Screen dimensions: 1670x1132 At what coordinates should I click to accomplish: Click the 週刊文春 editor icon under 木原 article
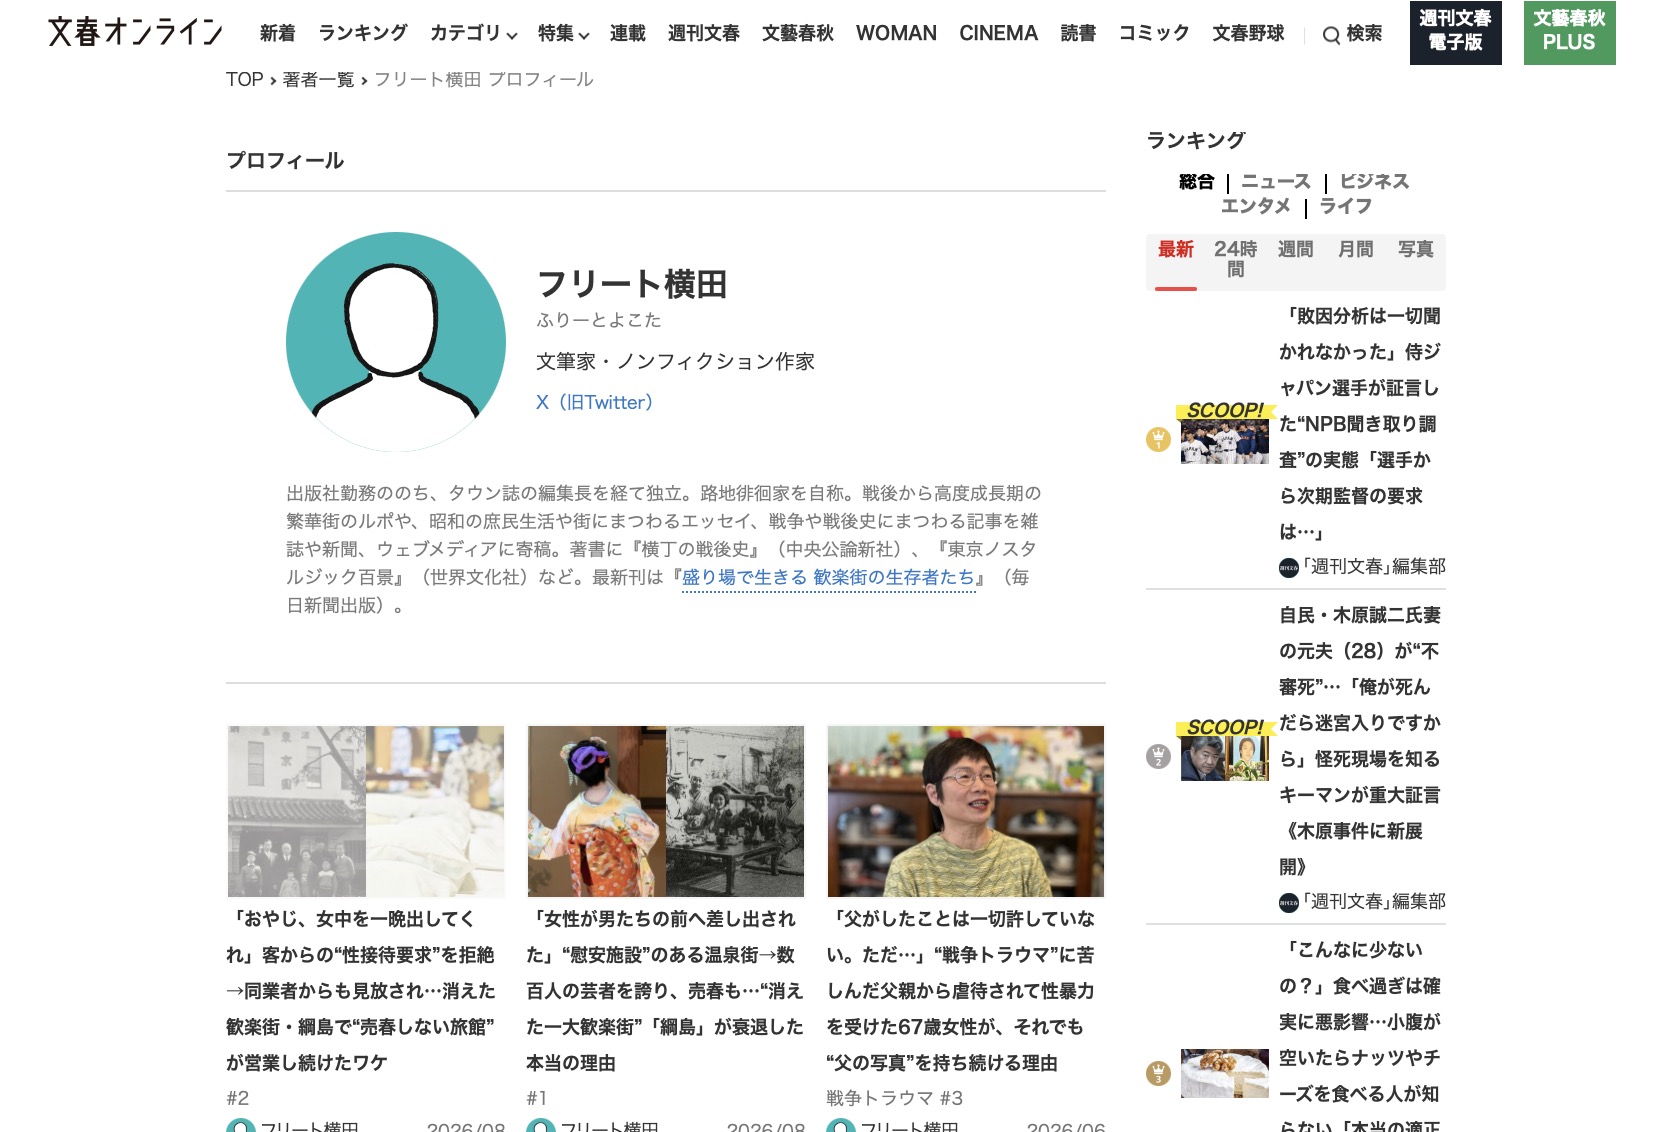click(1289, 902)
